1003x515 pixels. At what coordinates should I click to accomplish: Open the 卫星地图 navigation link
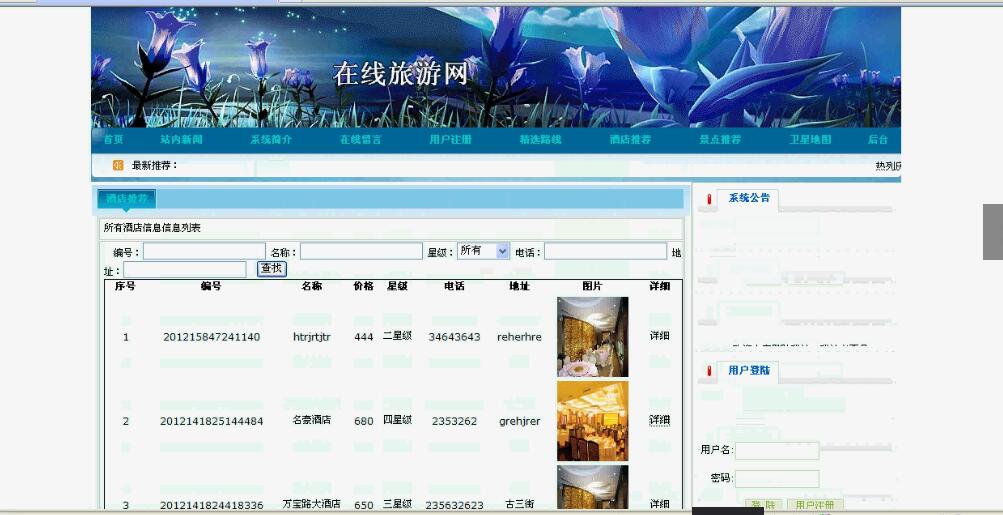coord(810,139)
